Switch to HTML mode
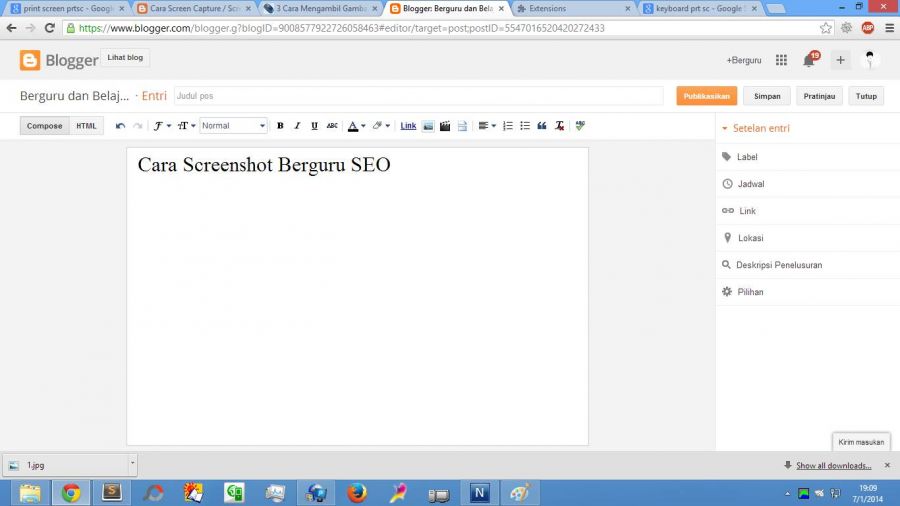This screenshot has width=900, height=506. 87,126
